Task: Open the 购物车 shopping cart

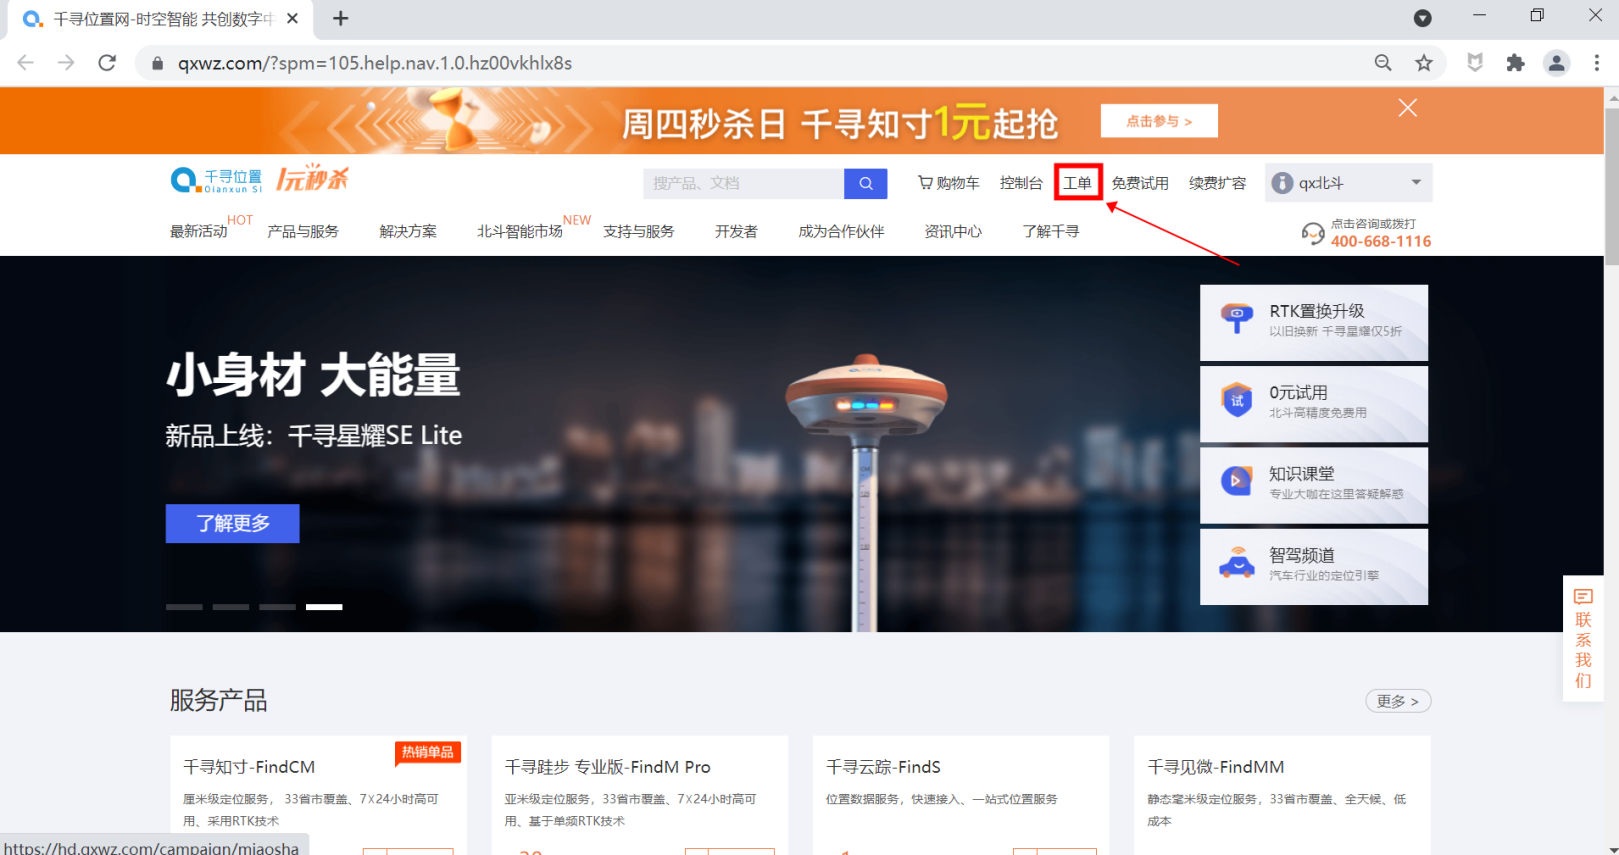Action: pyautogui.click(x=949, y=183)
